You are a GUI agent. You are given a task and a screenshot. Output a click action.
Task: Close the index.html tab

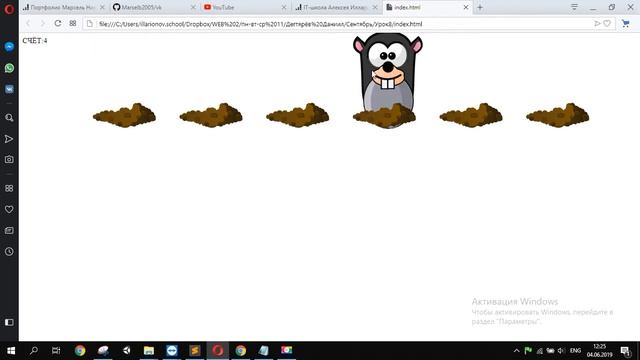tap(466, 7)
